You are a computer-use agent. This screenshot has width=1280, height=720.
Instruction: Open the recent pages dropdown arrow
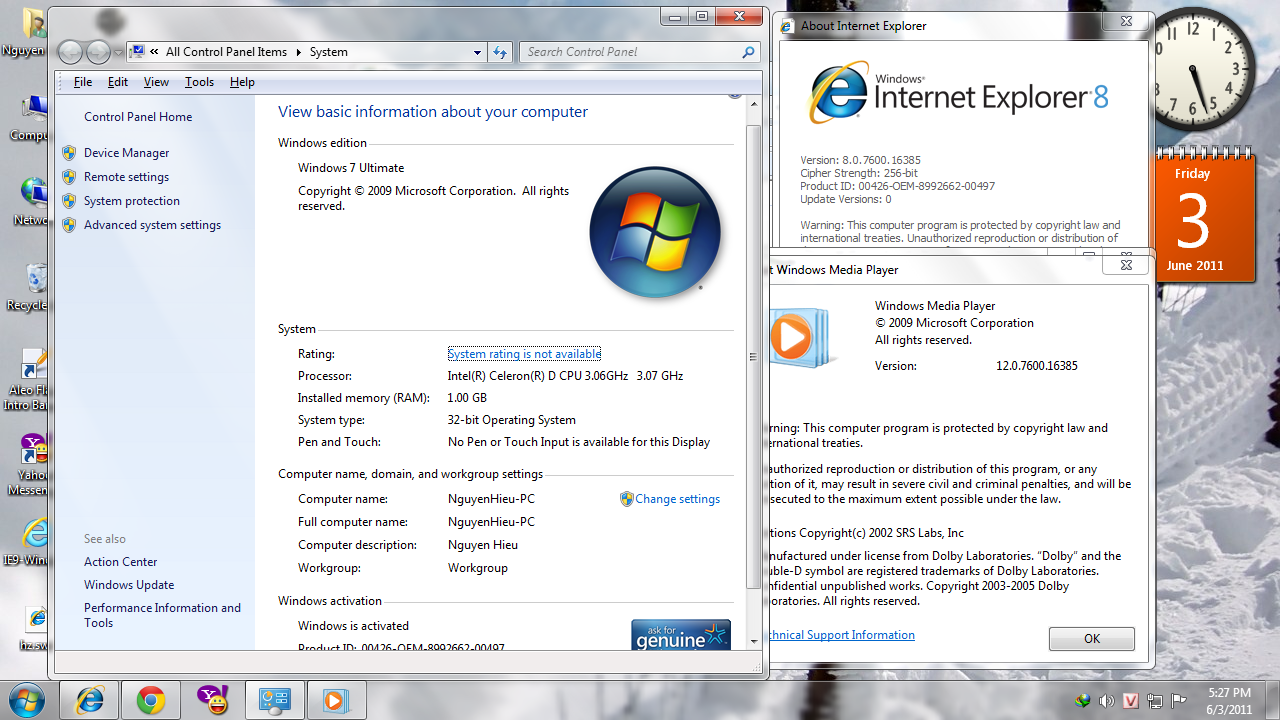(x=118, y=52)
